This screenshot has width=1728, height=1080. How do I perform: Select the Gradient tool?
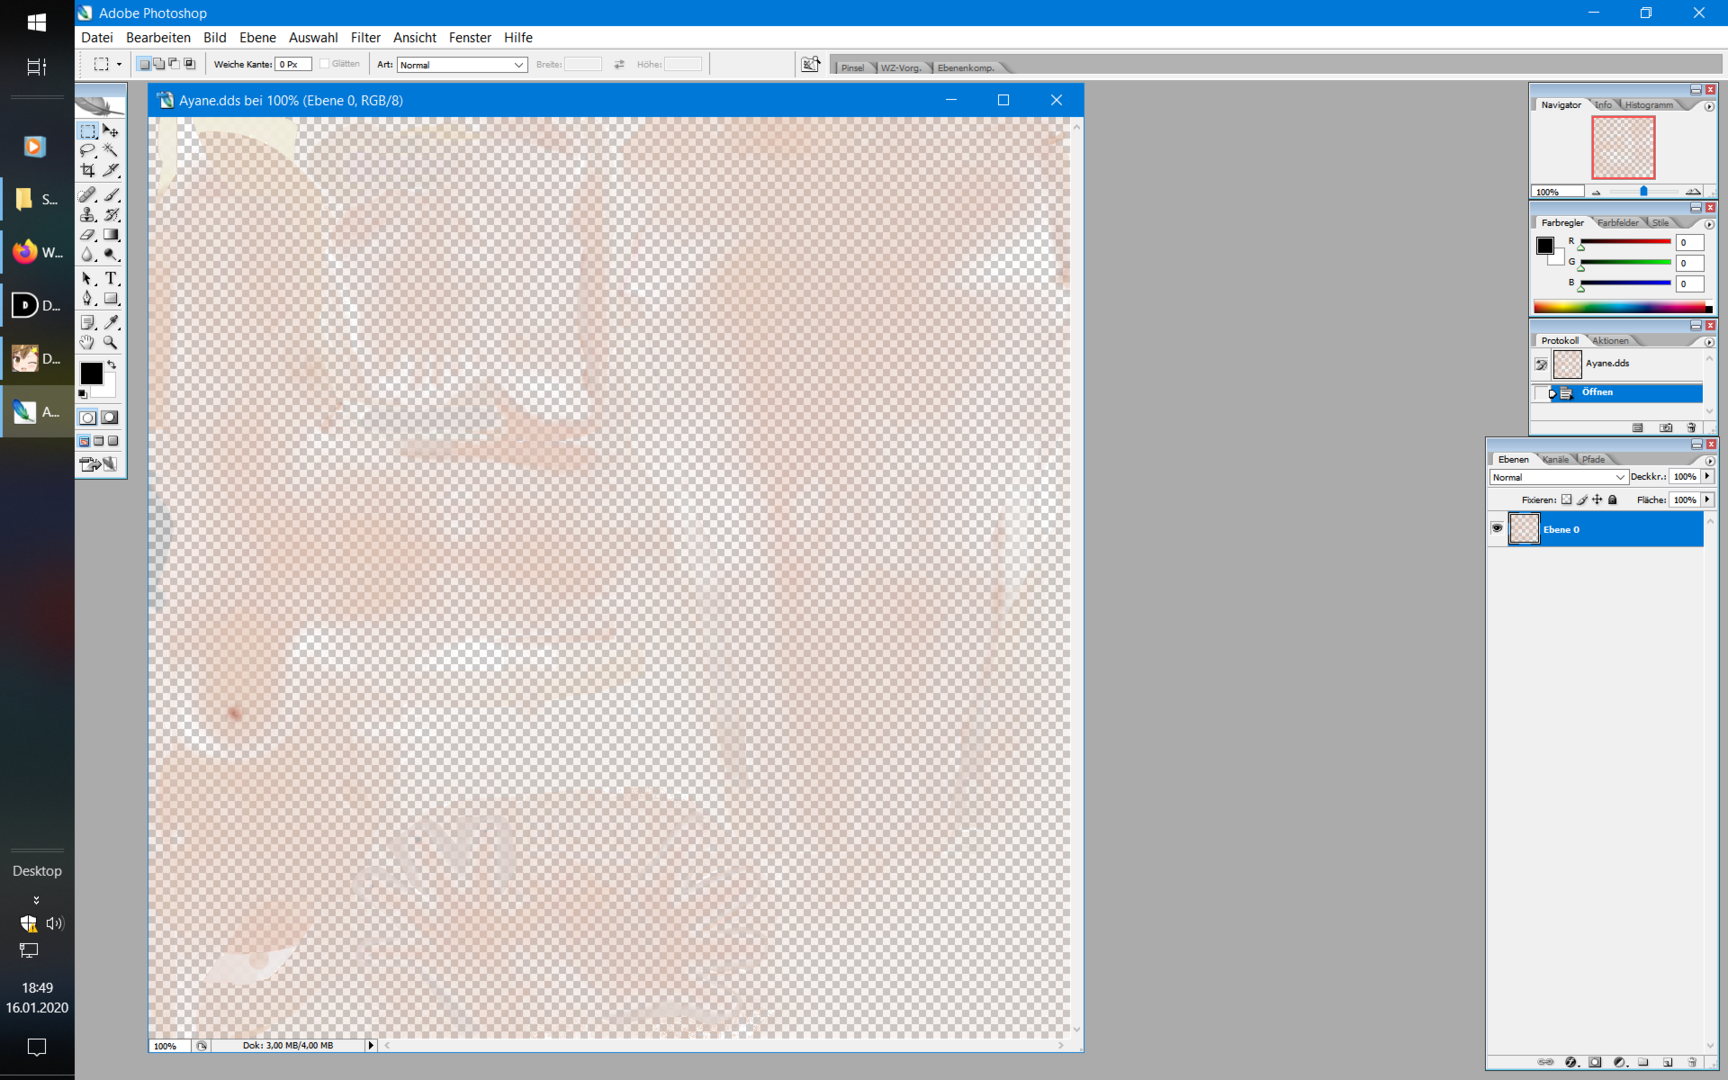(x=111, y=235)
